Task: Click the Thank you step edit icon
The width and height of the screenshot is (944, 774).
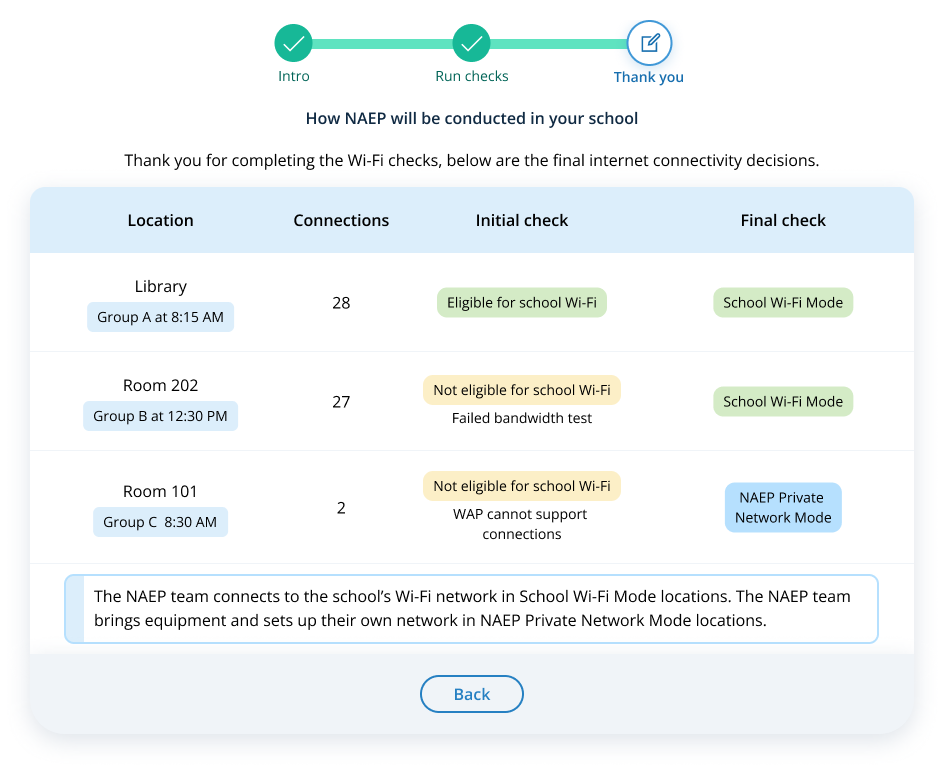Action: point(649,43)
